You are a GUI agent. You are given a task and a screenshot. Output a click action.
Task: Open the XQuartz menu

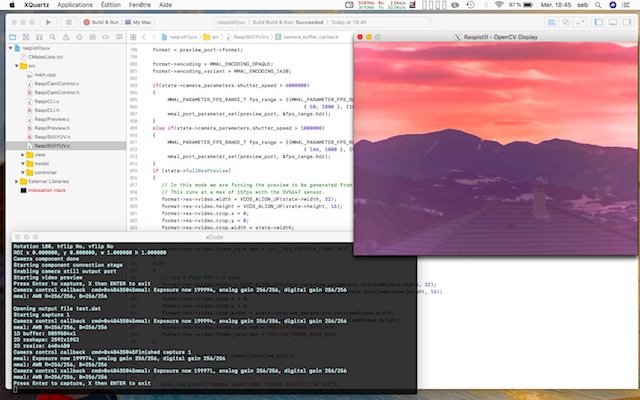click(x=36, y=5)
